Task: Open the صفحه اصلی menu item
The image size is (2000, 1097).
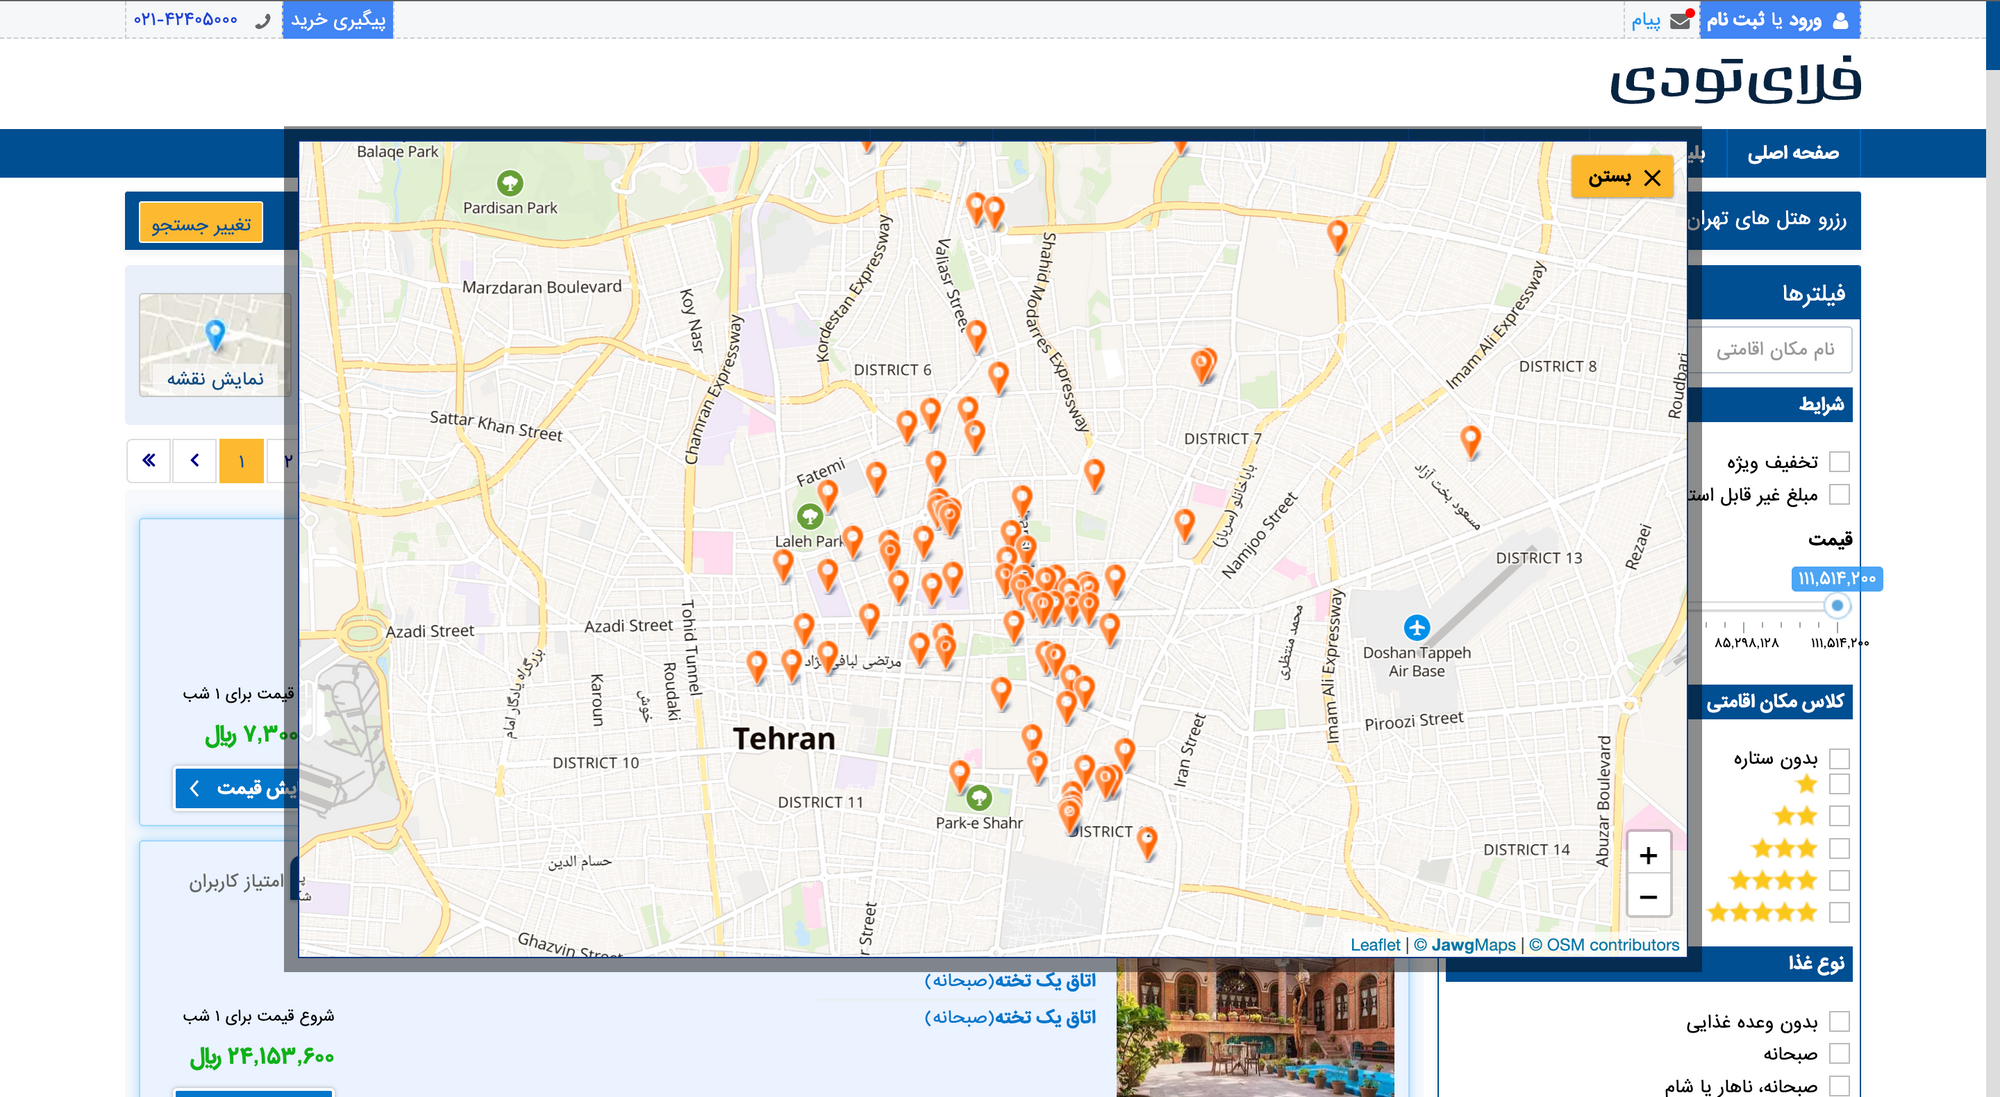Action: 1792,153
